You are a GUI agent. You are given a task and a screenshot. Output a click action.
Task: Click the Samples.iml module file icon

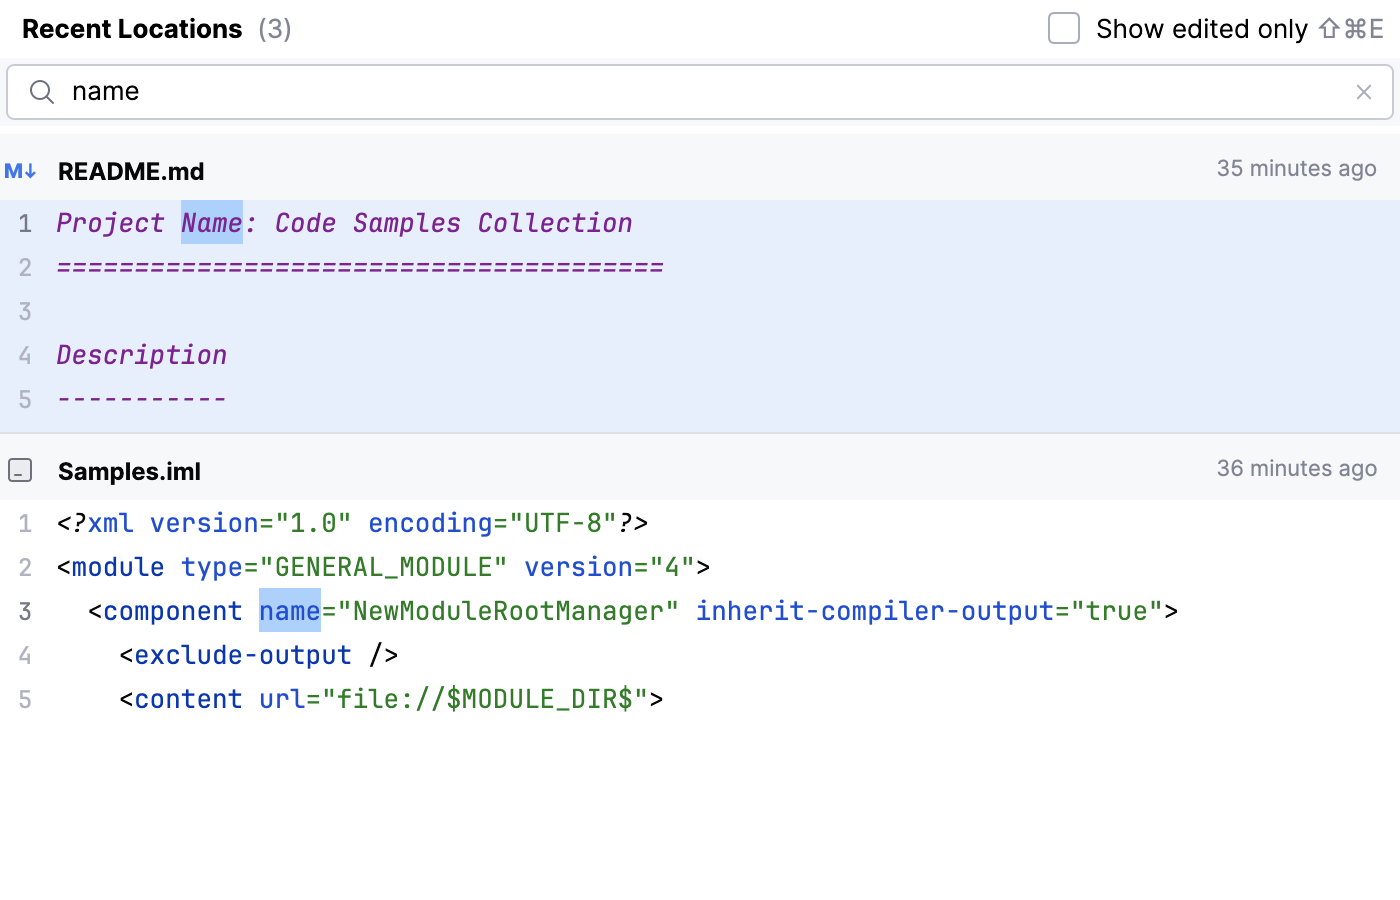pyautogui.click(x=20, y=471)
